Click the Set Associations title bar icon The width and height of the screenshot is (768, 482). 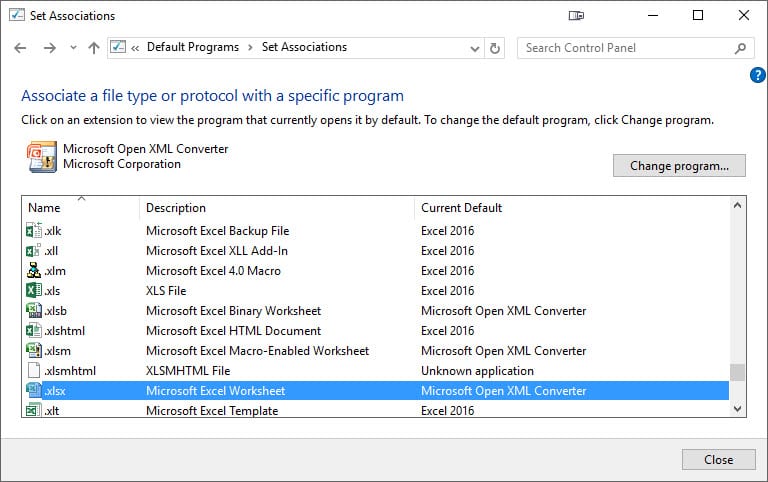[17, 15]
